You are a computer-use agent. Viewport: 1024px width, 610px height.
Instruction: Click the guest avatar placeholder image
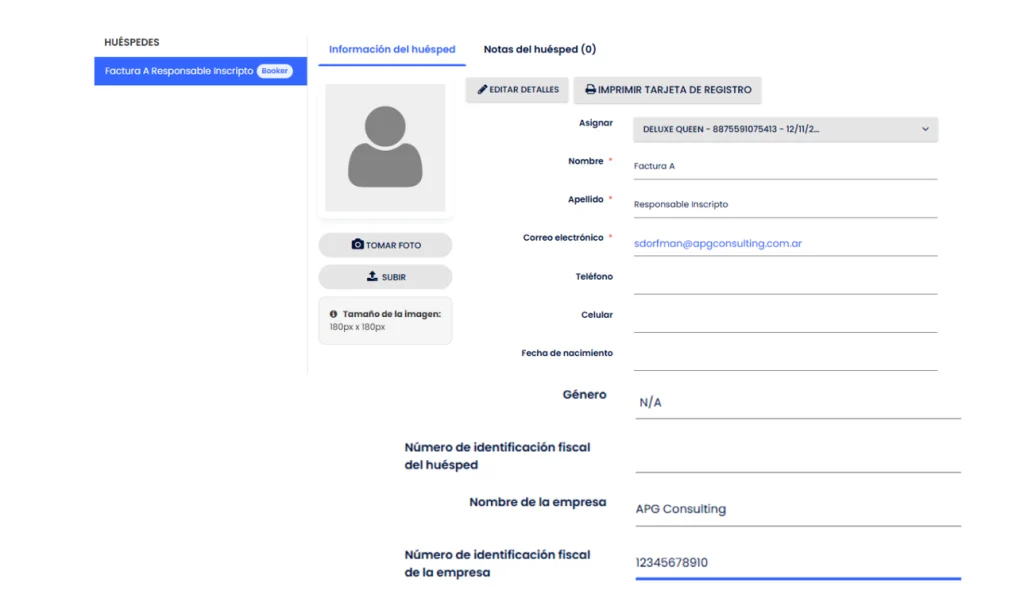coord(385,148)
